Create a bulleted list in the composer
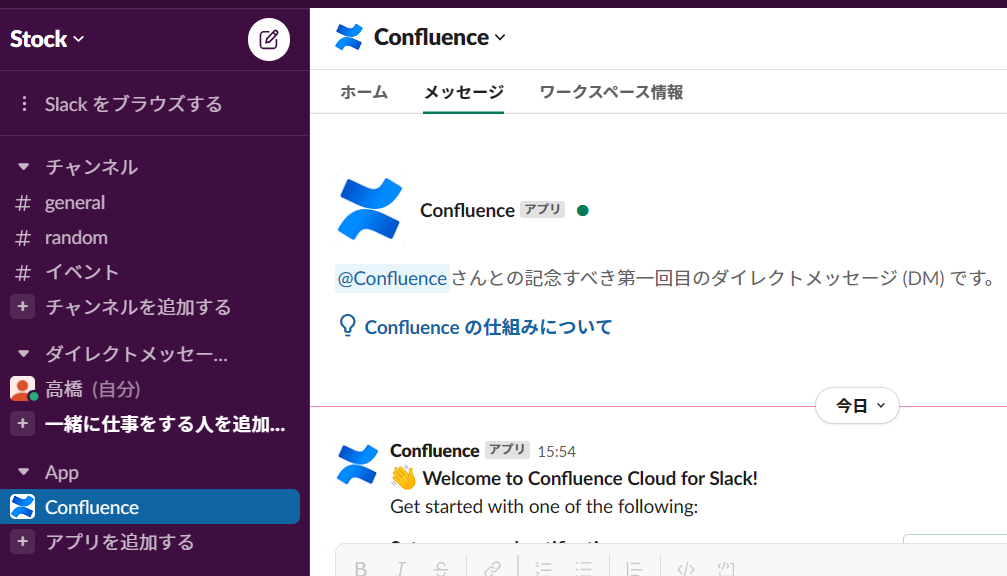 (583, 568)
